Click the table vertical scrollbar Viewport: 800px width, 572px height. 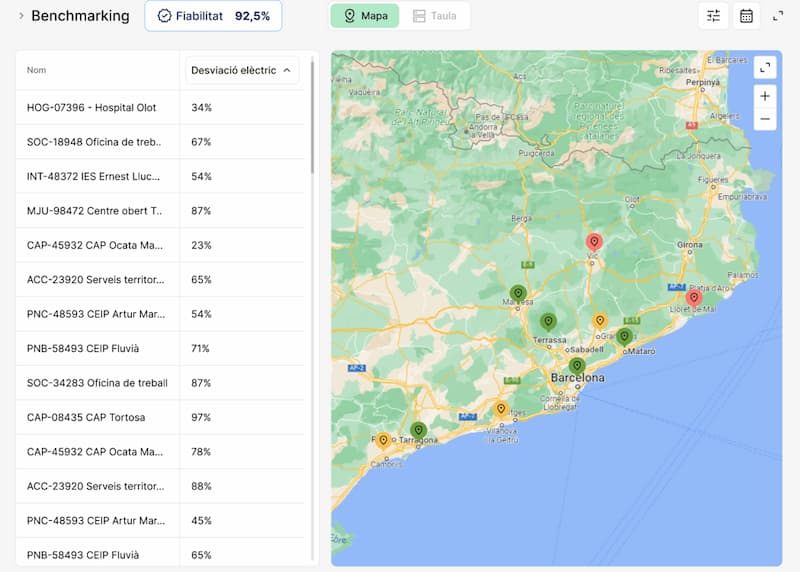point(312,117)
